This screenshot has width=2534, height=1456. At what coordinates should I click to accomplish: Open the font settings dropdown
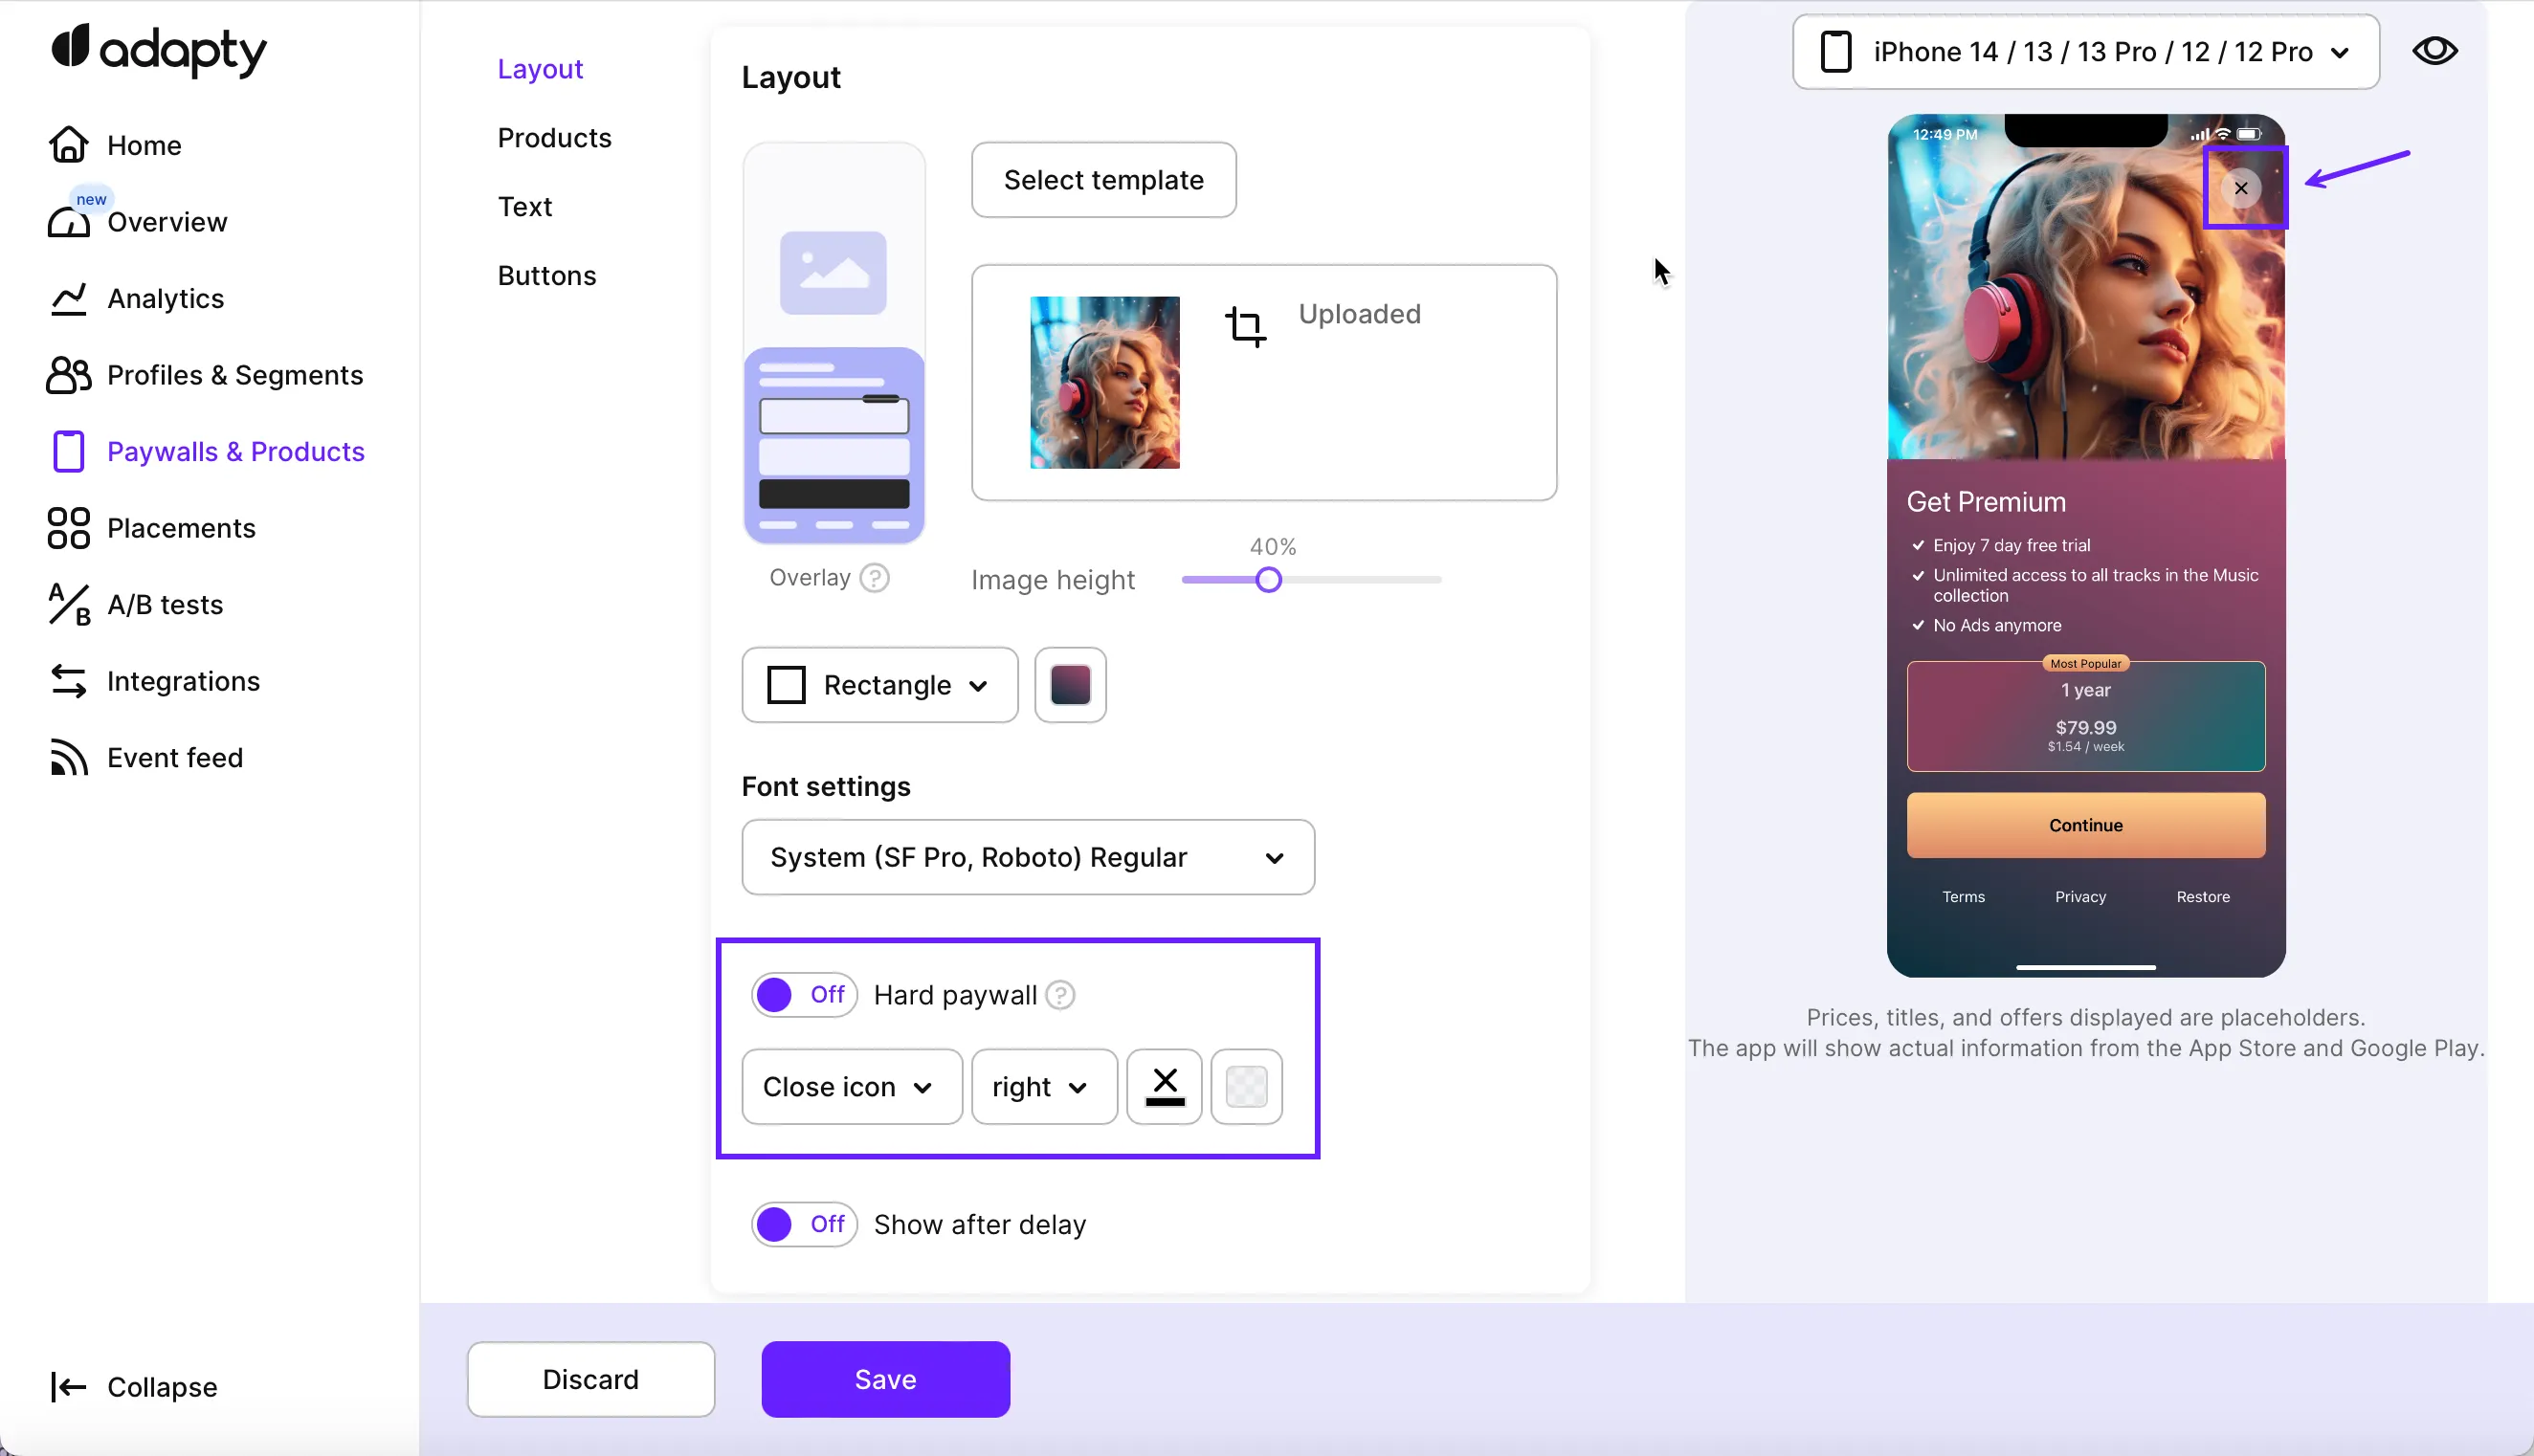(x=1027, y=858)
